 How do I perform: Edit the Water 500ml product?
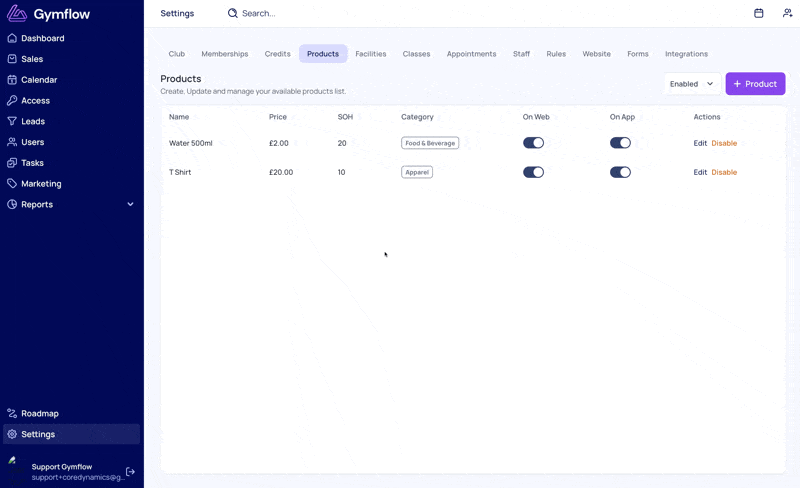700,143
